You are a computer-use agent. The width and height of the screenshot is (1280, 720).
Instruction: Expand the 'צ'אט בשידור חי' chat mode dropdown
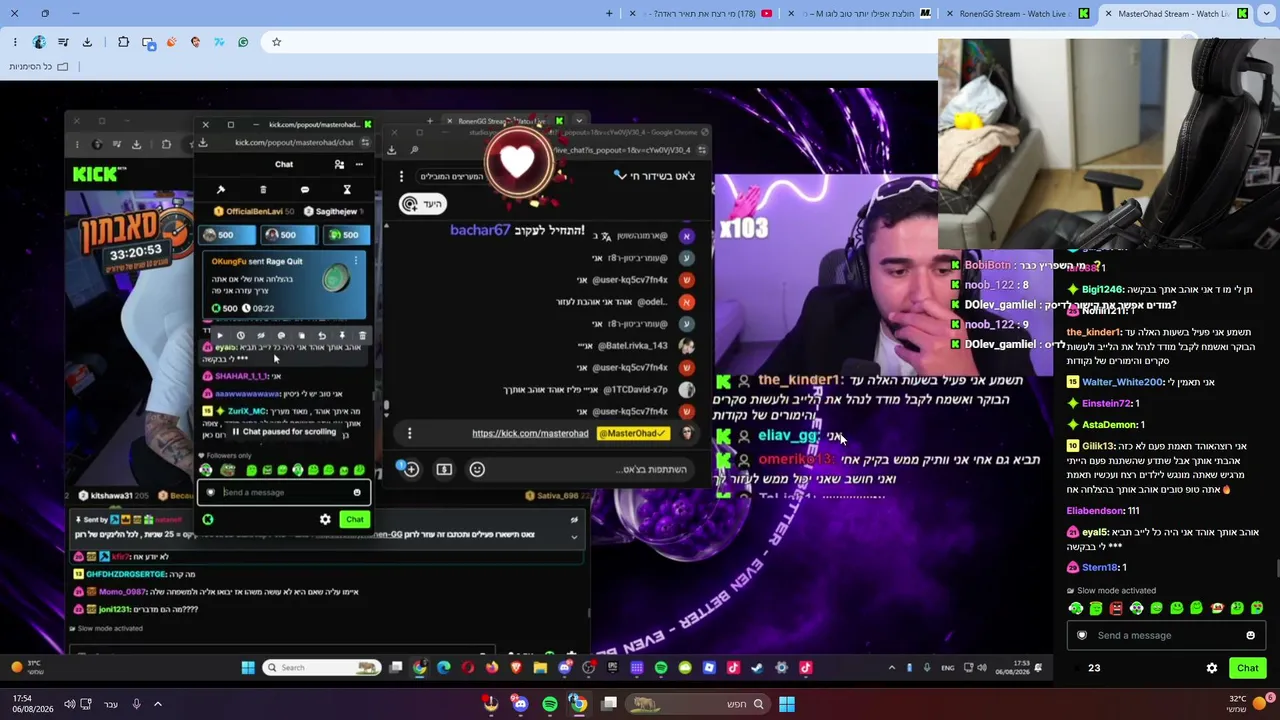click(x=655, y=176)
